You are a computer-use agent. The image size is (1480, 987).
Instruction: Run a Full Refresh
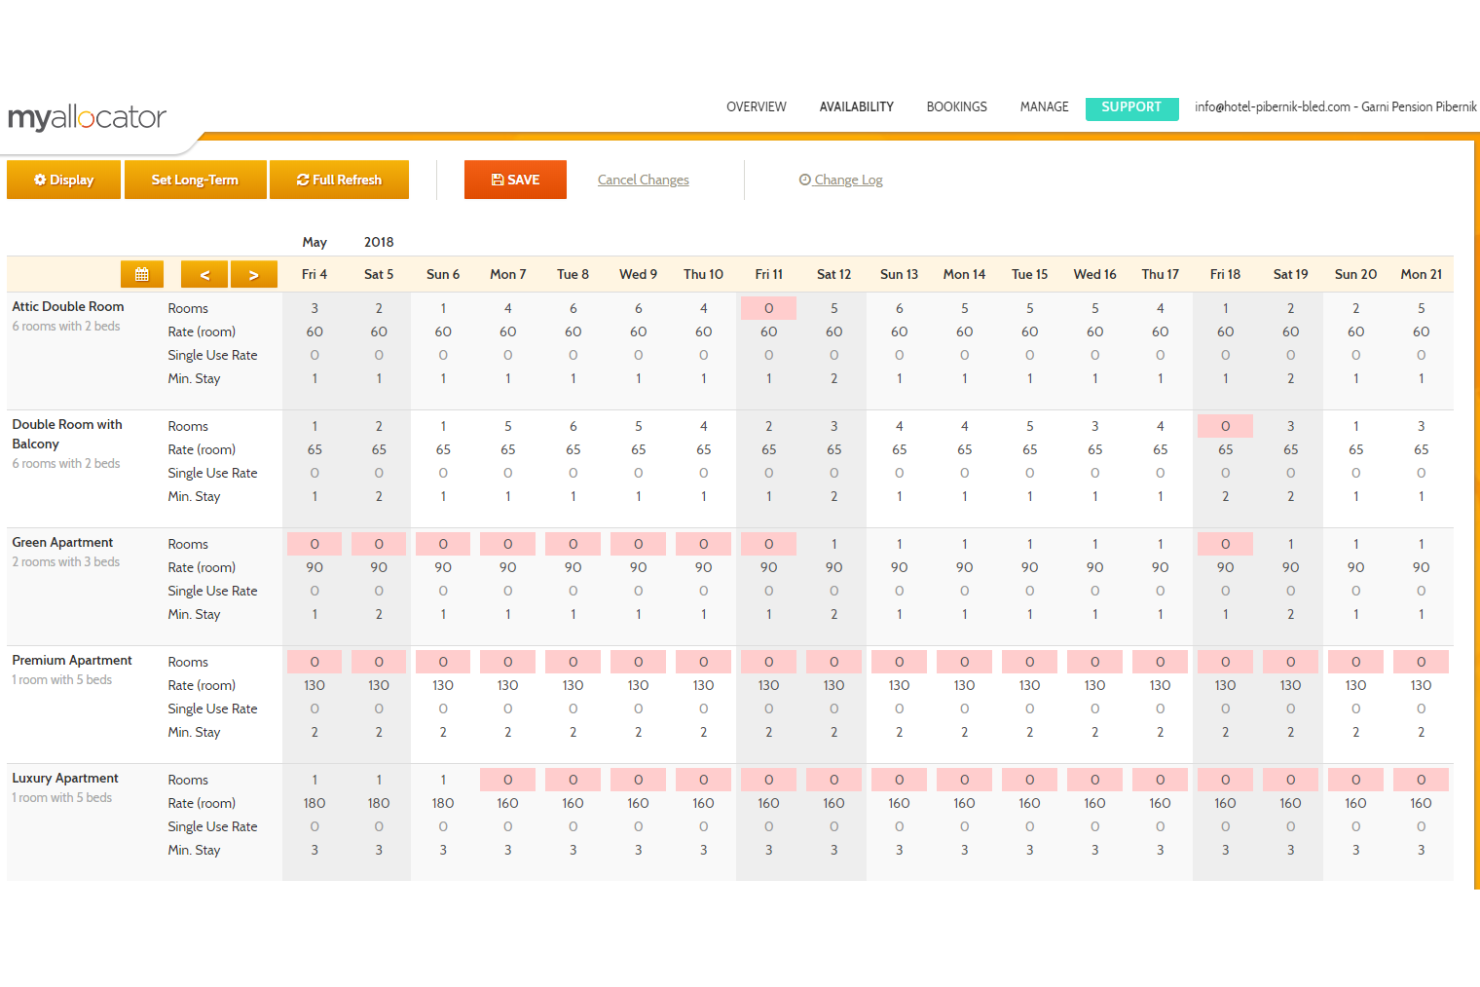[x=339, y=180]
